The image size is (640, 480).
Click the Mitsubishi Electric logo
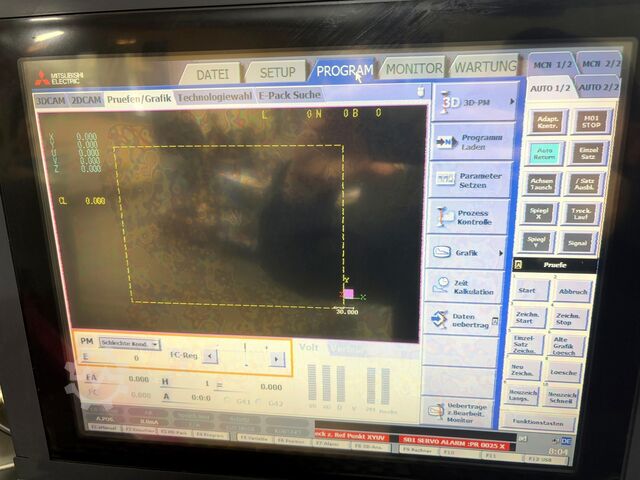[x=60, y=78]
